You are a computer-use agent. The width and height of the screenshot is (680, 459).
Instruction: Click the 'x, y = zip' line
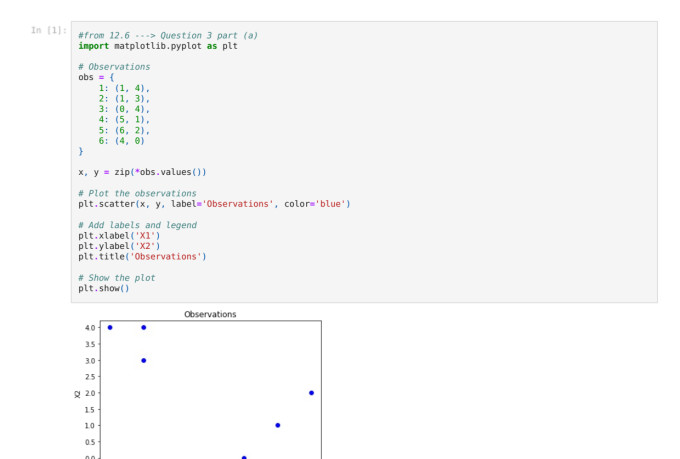142,172
